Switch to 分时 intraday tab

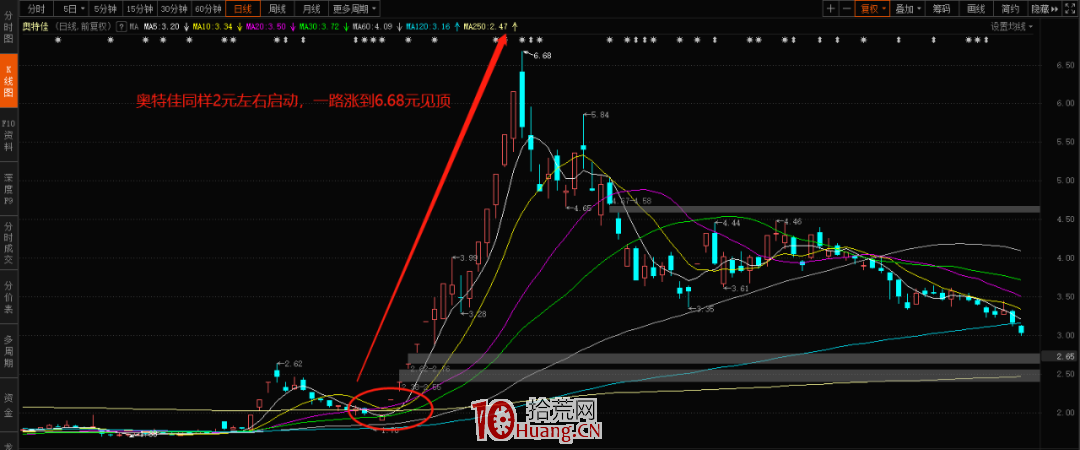[36, 9]
